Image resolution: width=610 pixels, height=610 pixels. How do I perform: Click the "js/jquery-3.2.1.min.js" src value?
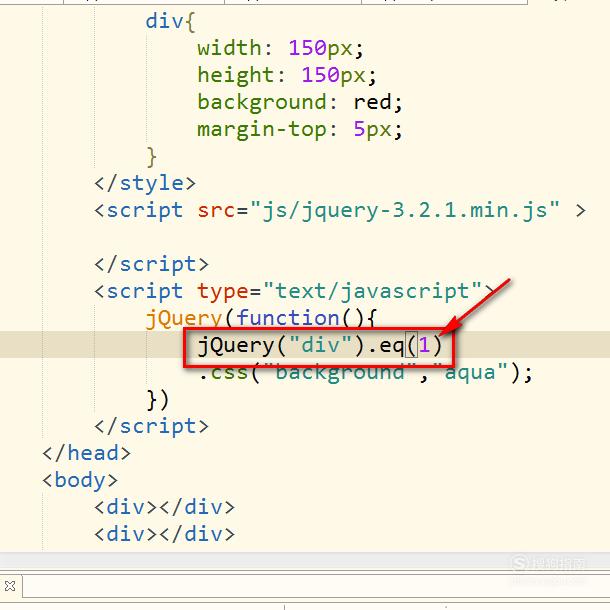coord(405,210)
